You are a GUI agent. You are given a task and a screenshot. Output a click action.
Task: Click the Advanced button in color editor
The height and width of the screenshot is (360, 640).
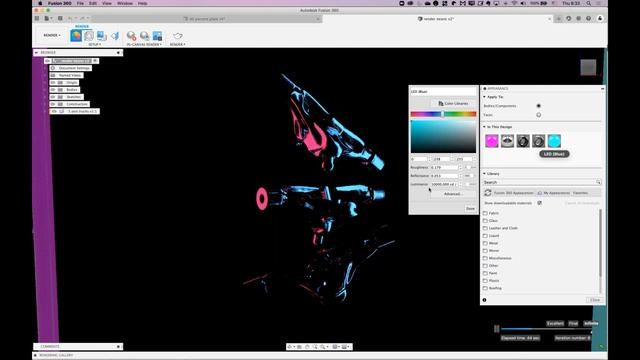453,194
